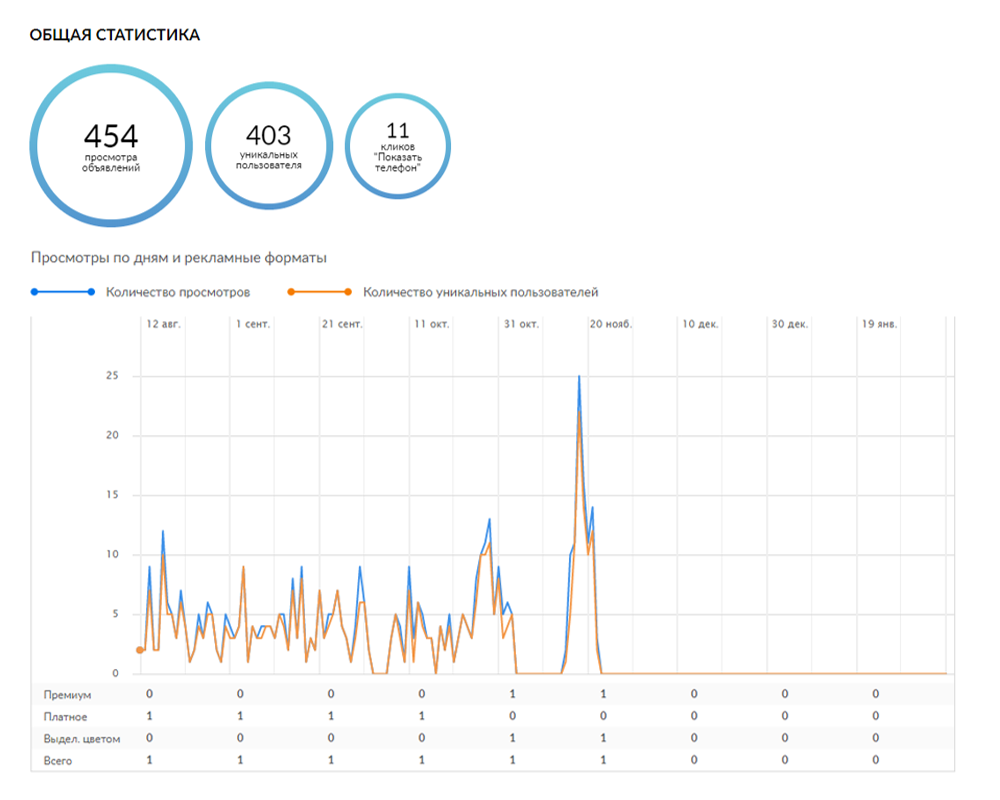Image resolution: width=1000 pixels, height=800 pixels.
Task: Click the '20 нояб.' date axis label
Action: [610, 324]
